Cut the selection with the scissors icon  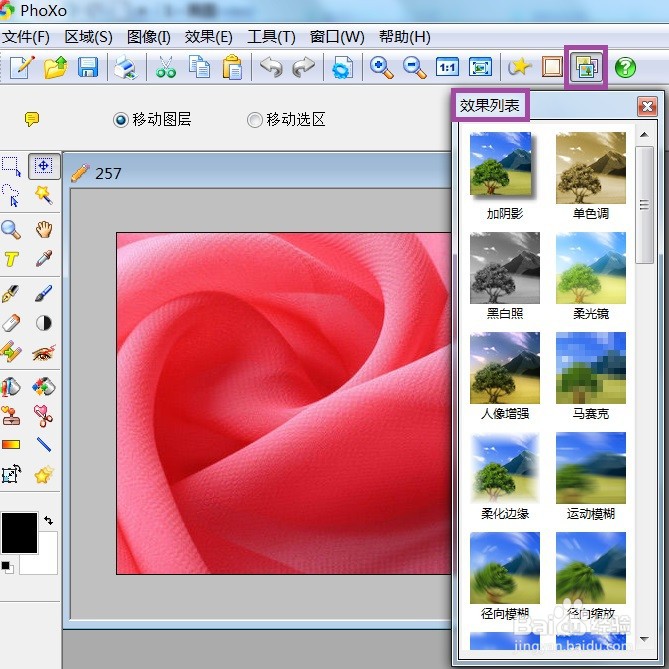[166, 67]
